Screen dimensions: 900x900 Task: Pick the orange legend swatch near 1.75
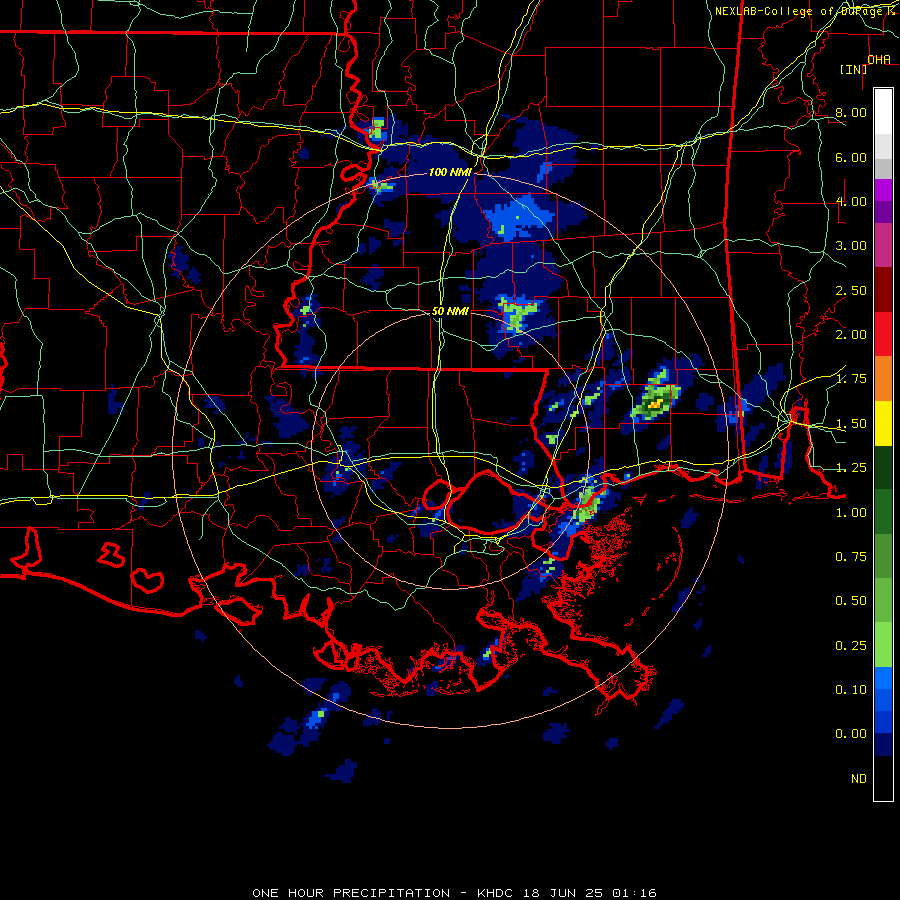tap(883, 379)
